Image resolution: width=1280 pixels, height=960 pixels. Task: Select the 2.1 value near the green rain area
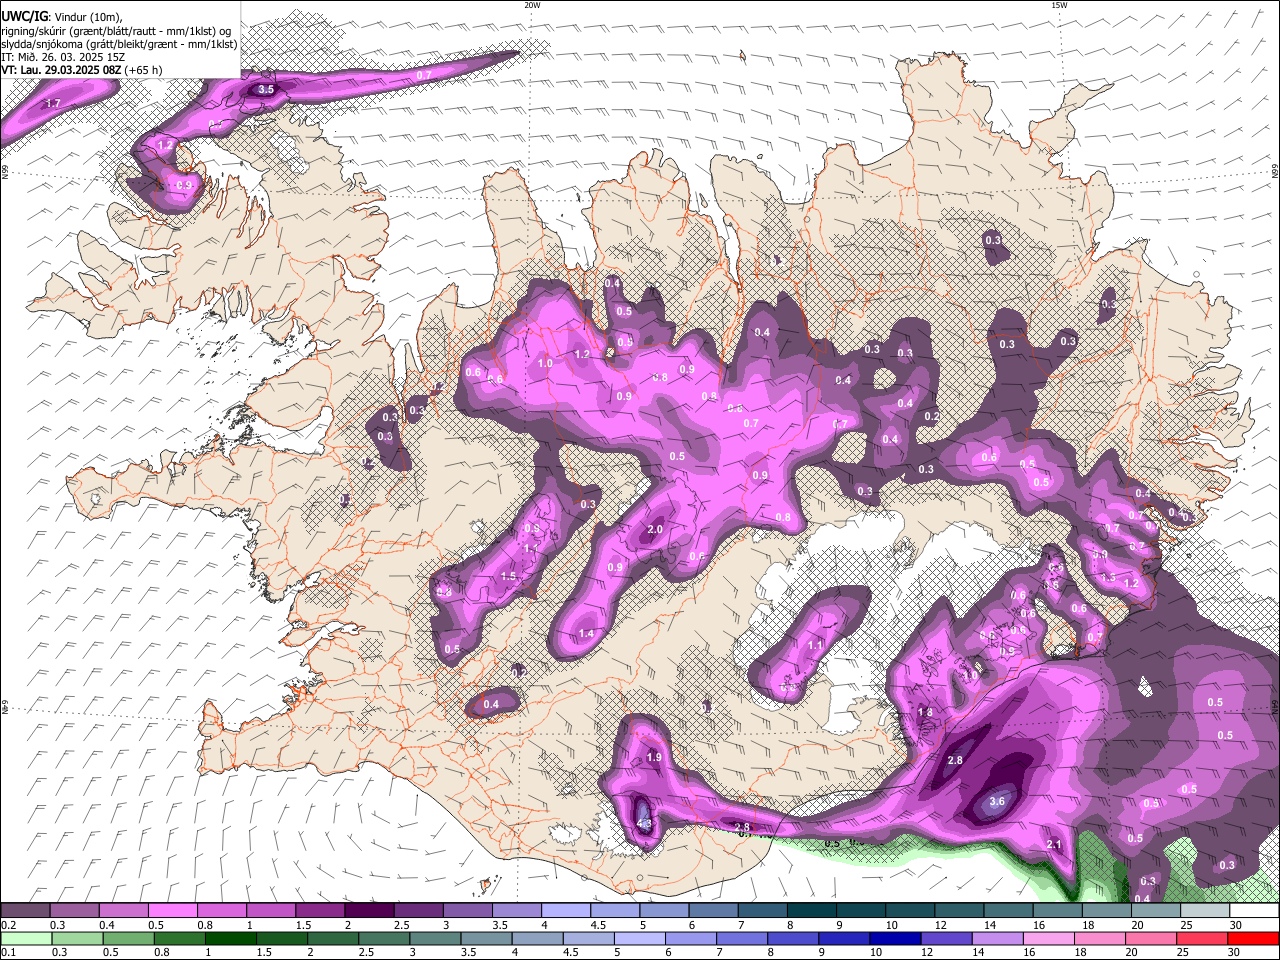coord(1053,845)
